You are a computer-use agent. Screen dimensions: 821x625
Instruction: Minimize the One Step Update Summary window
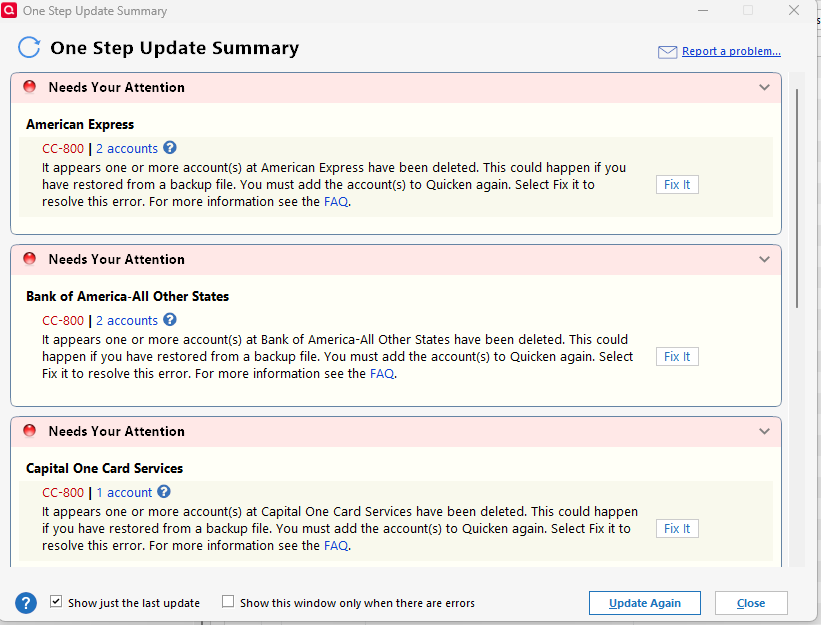703,10
